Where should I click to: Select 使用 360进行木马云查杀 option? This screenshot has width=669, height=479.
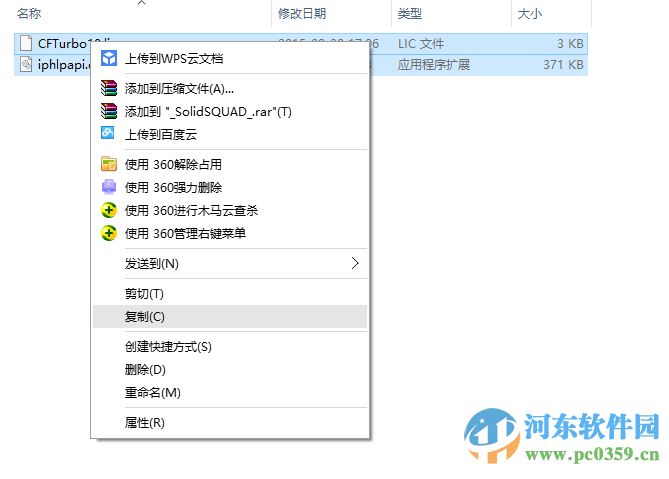click(x=230, y=210)
